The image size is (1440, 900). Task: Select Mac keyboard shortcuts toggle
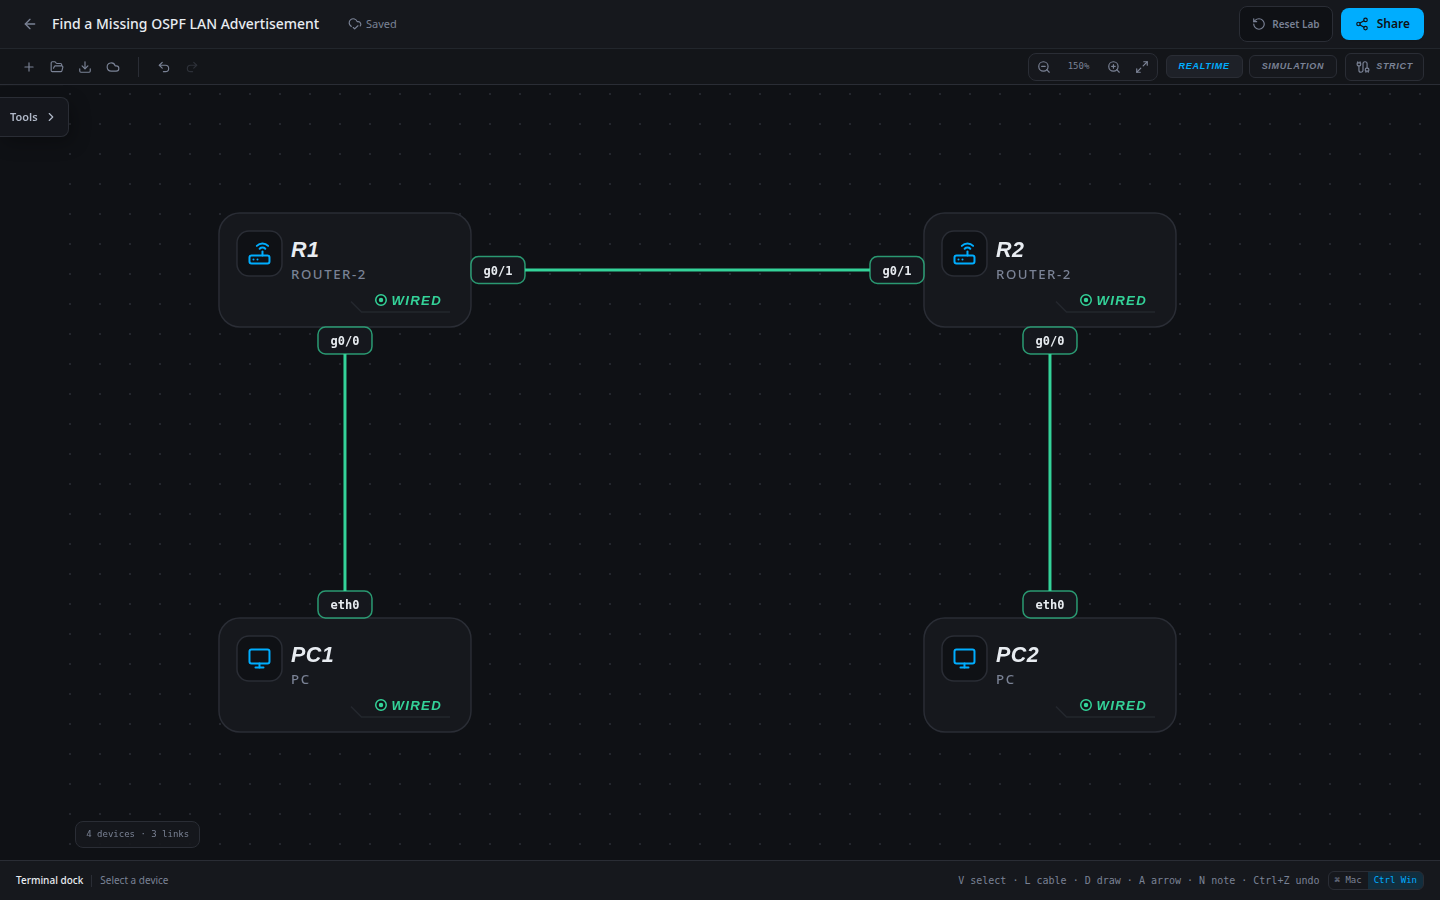click(1348, 880)
